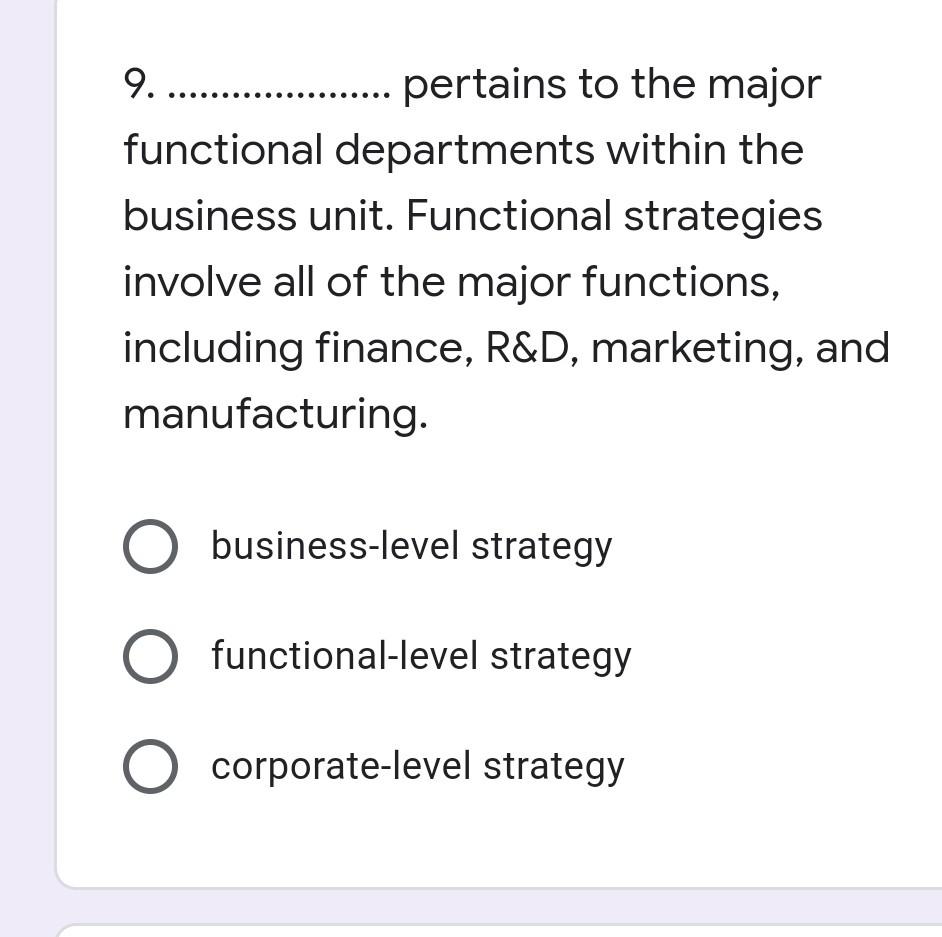Select the corporate-level strategy radio button

pos(150,766)
